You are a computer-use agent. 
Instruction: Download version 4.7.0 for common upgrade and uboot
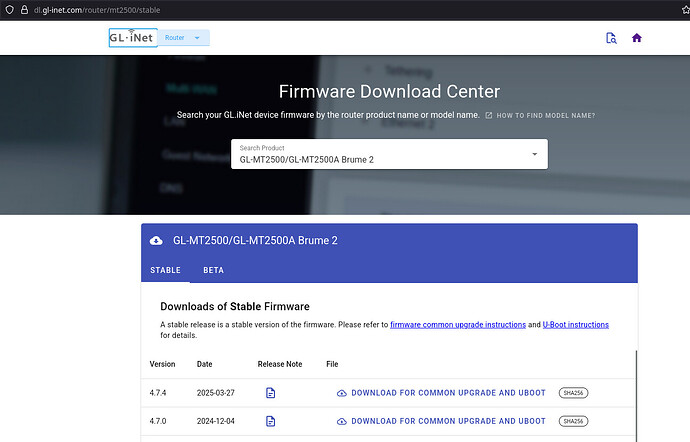[441, 421]
